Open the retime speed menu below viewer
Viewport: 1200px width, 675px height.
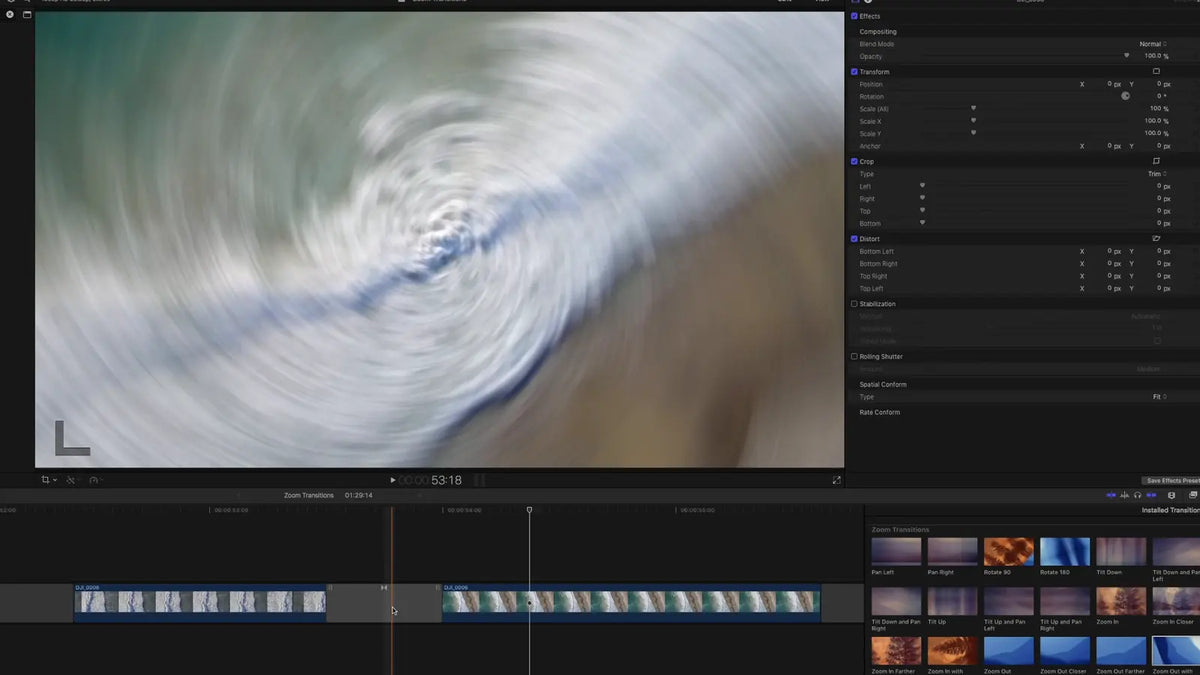[94, 480]
